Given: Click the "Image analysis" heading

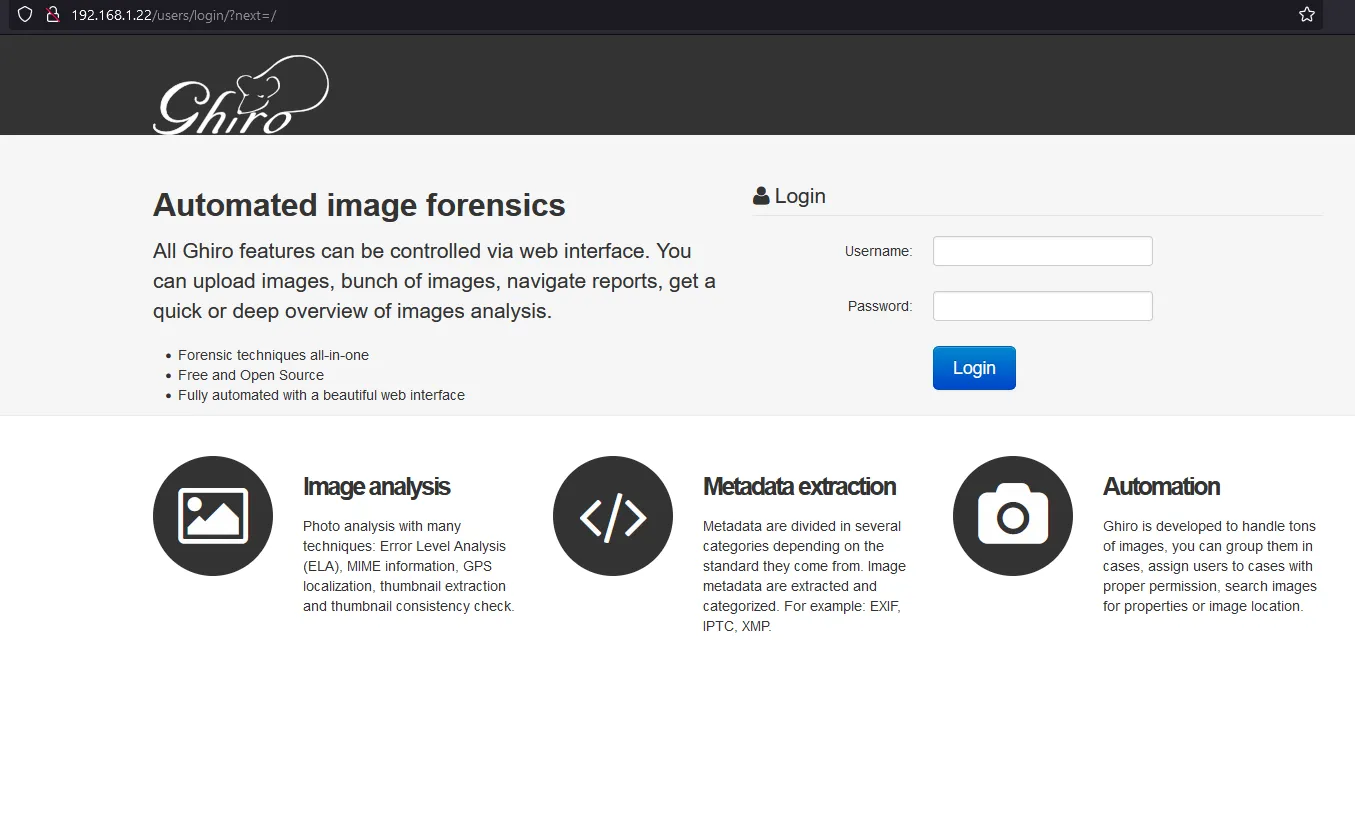Looking at the screenshot, I should pos(376,487).
